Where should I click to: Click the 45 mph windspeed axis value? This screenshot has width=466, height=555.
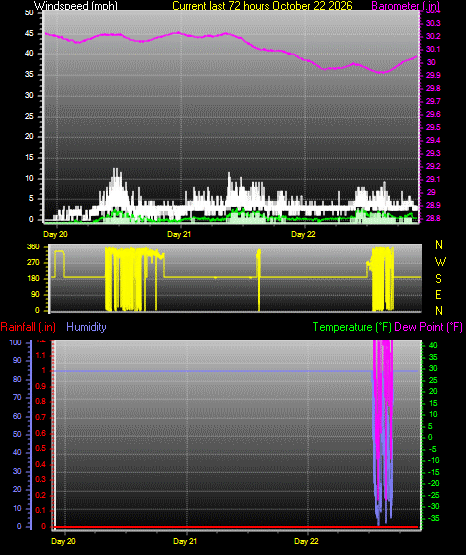pos(29,34)
